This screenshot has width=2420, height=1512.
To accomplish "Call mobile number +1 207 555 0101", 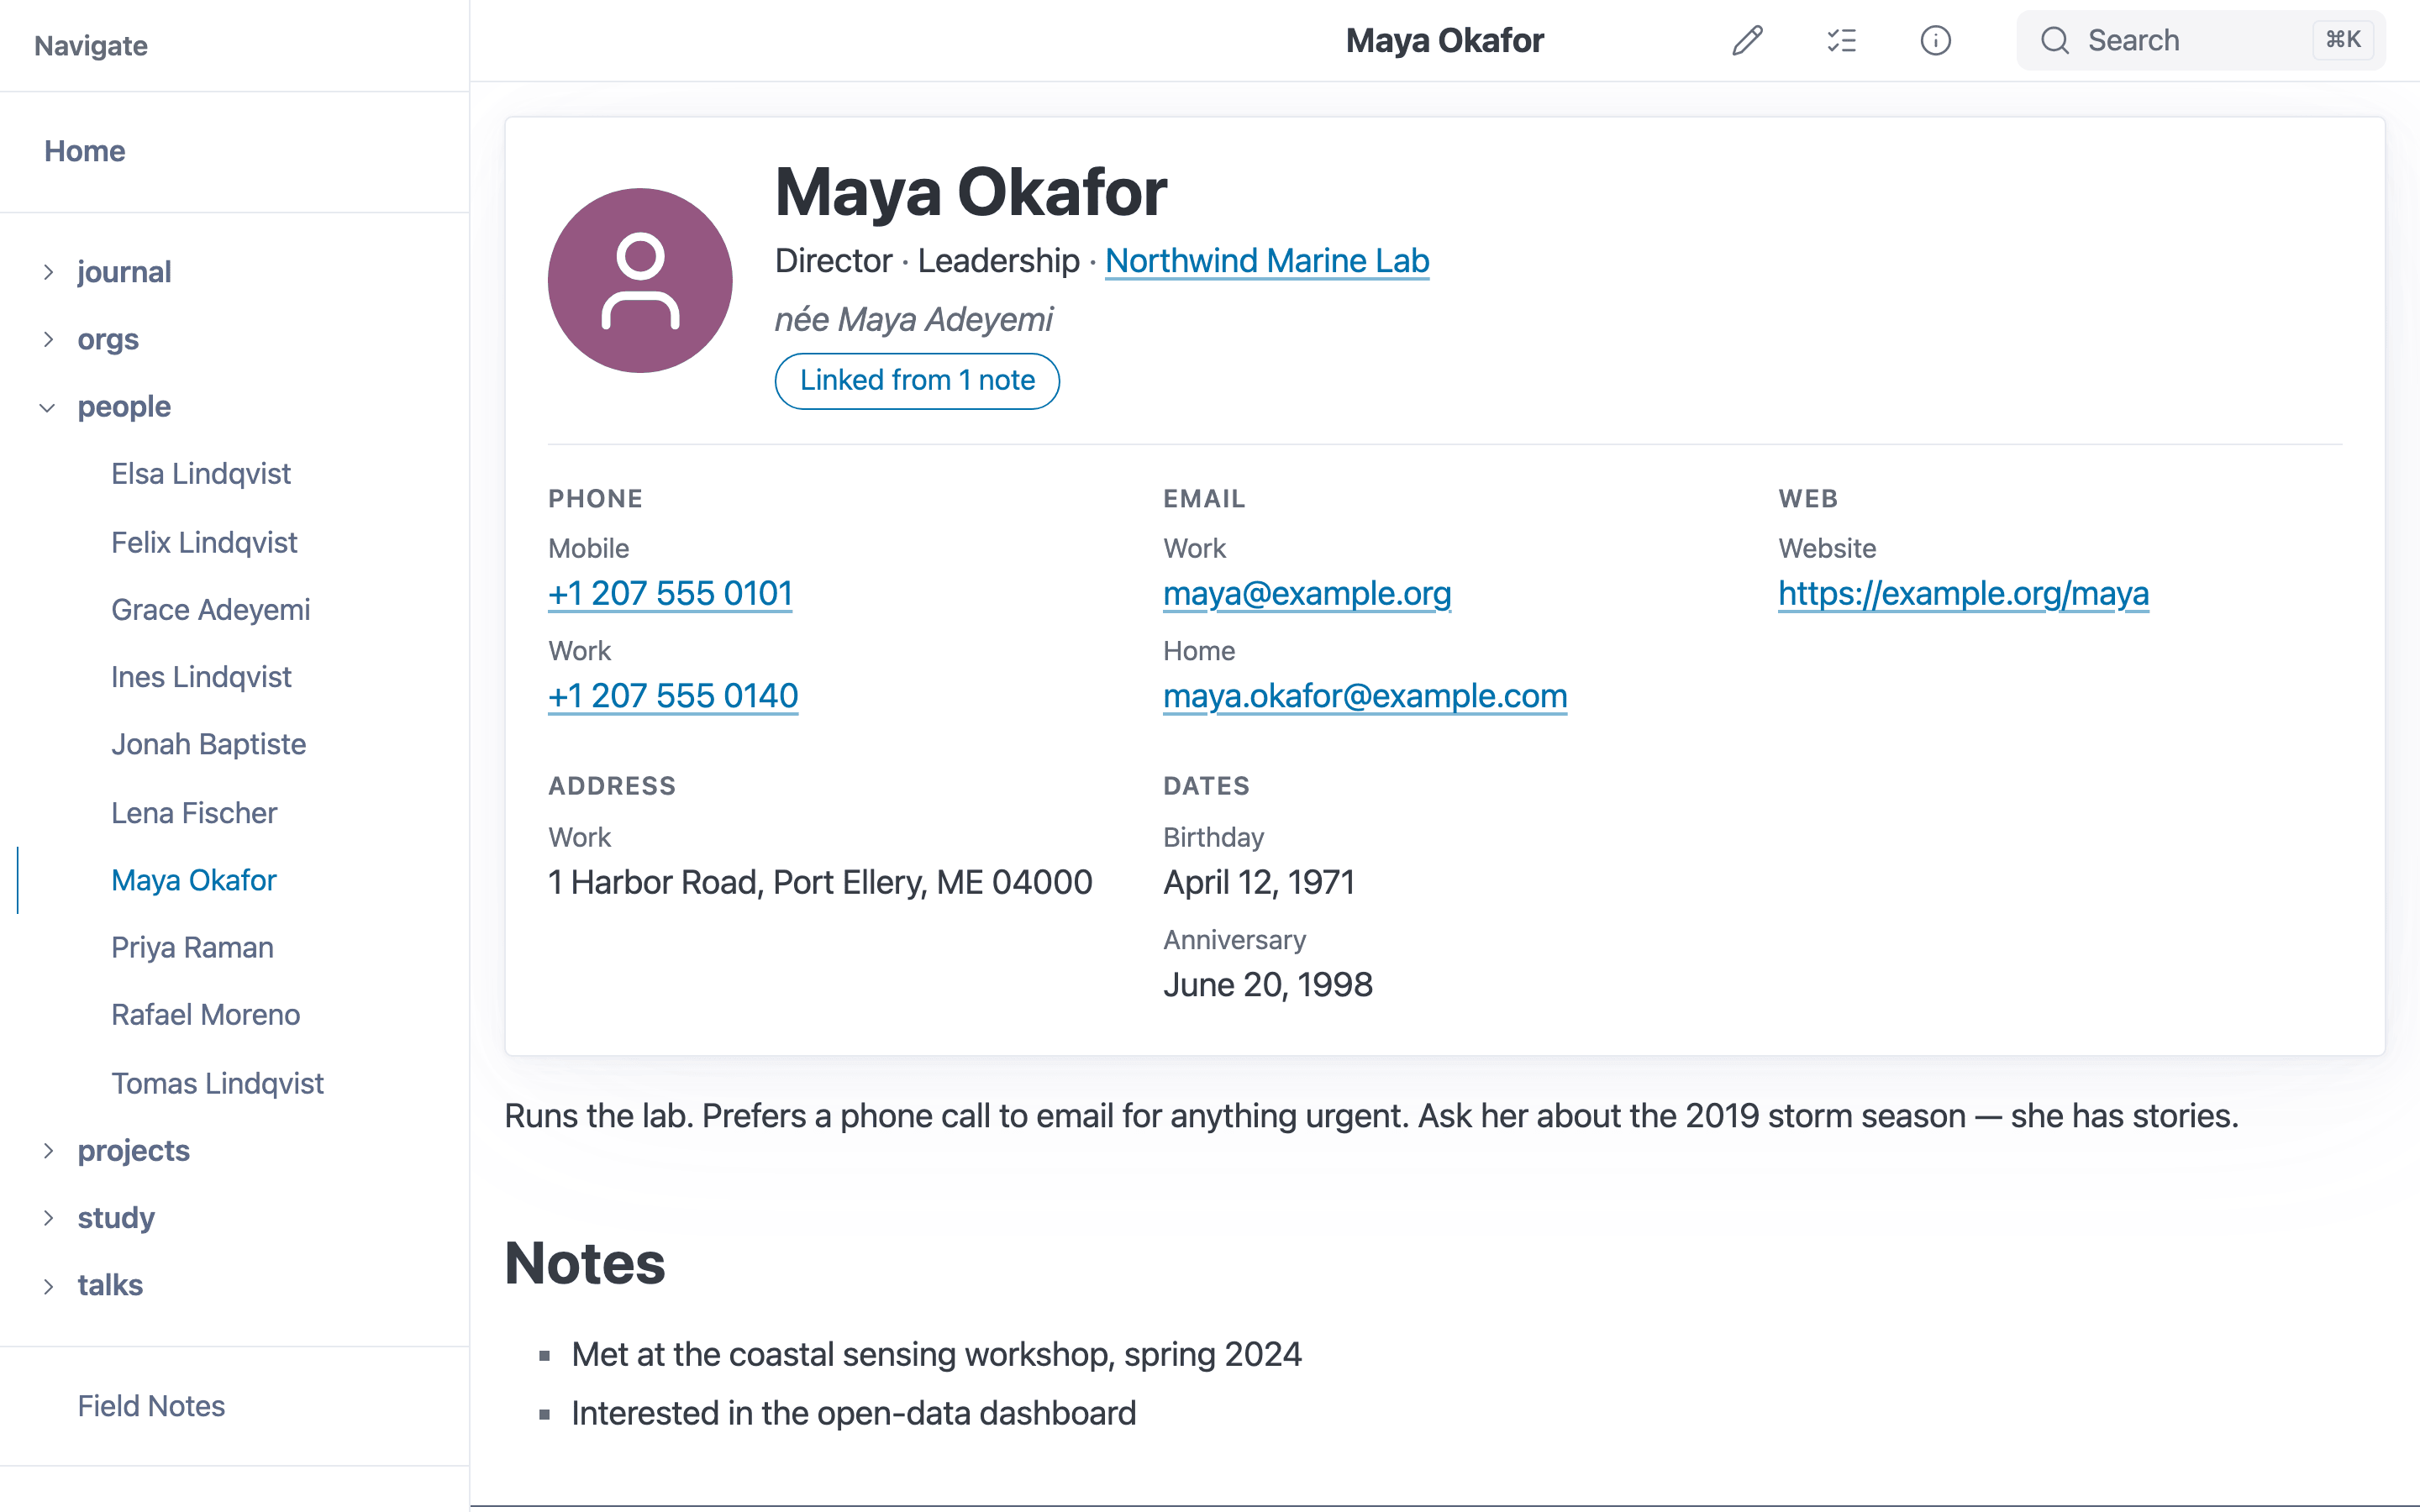I will tap(670, 594).
